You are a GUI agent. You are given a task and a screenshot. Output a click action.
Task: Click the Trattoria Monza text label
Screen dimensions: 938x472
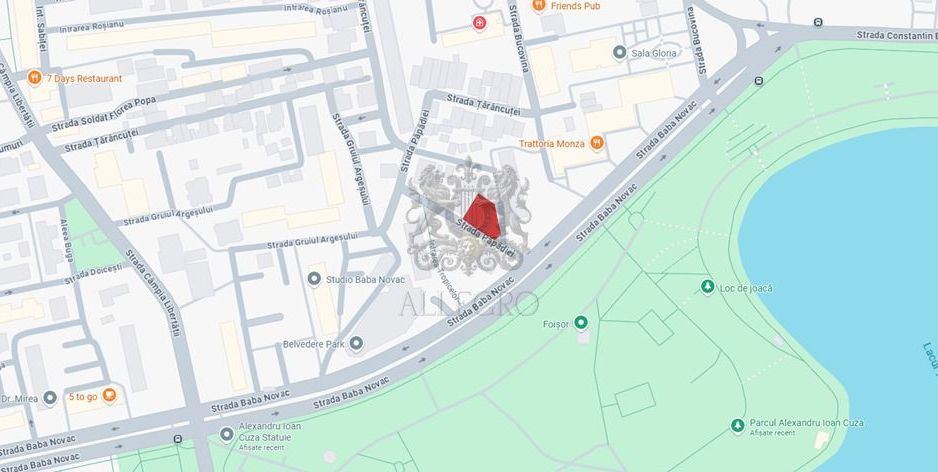pyautogui.click(x=552, y=144)
